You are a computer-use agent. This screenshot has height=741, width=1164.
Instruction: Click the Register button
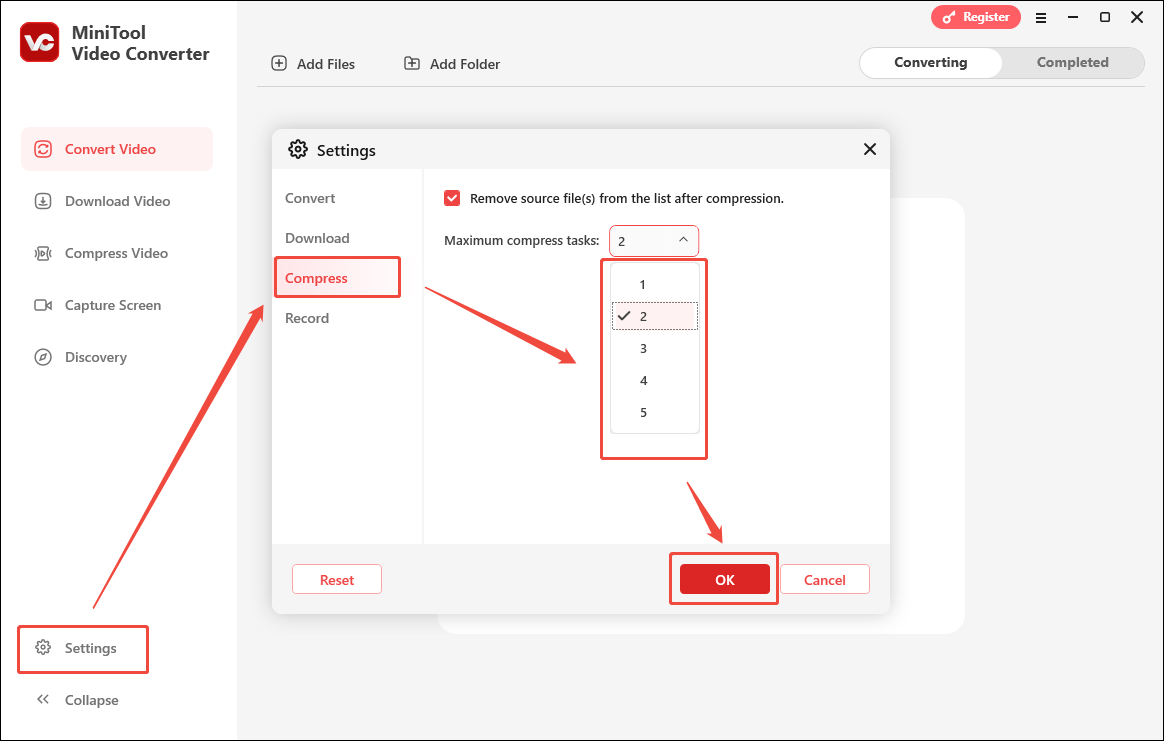click(x=976, y=17)
